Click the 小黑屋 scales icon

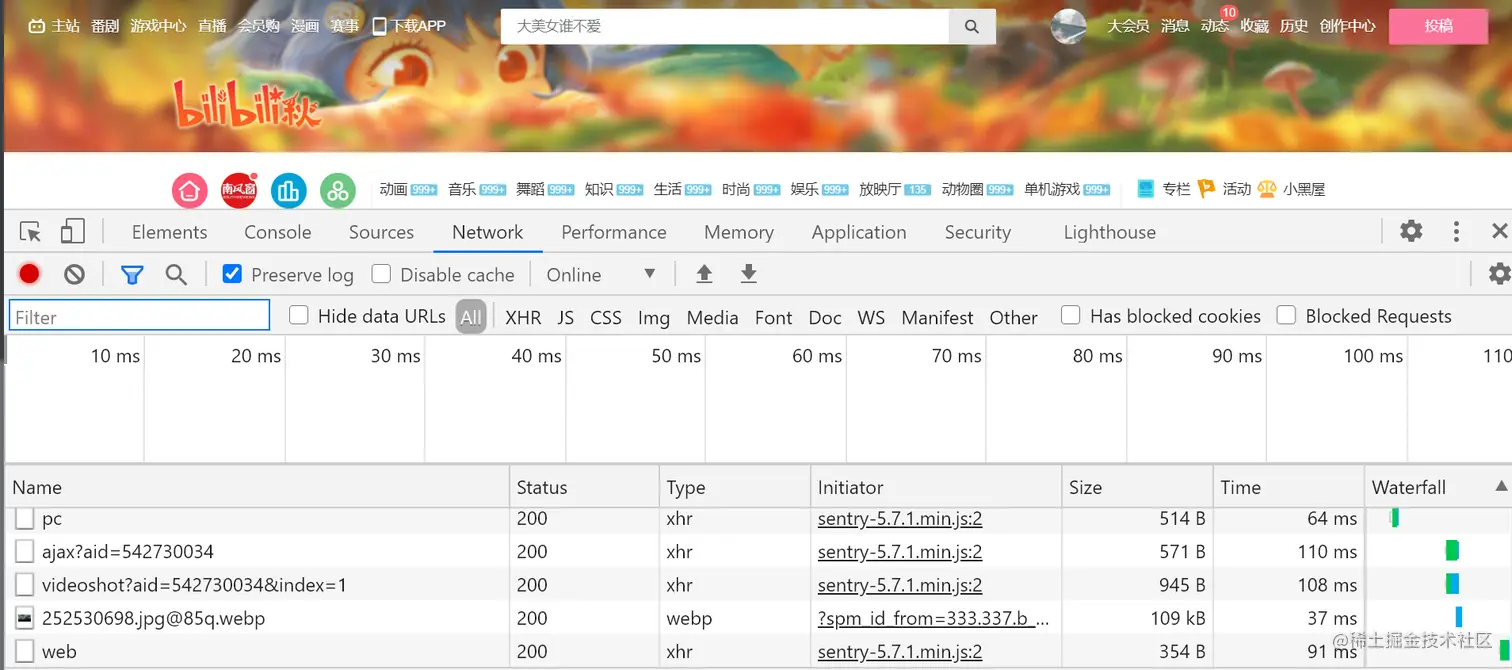pos(1267,188)
